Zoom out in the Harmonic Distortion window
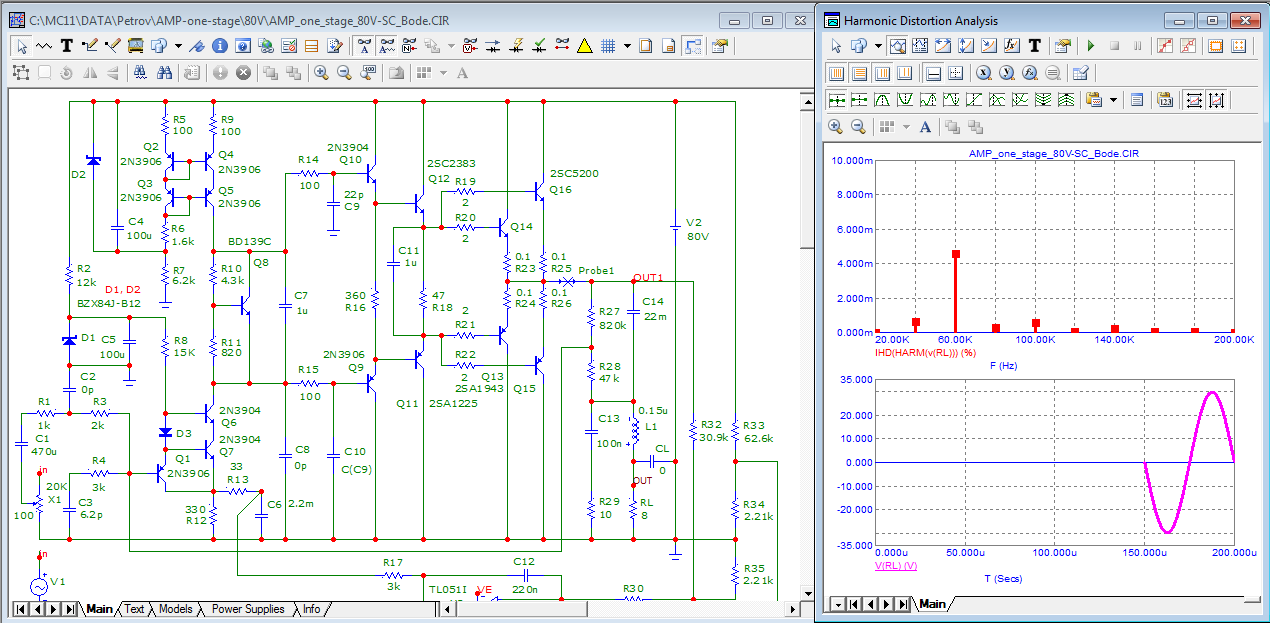The height and width of the screenshot is (623, 1270). (x=858, y=126)
